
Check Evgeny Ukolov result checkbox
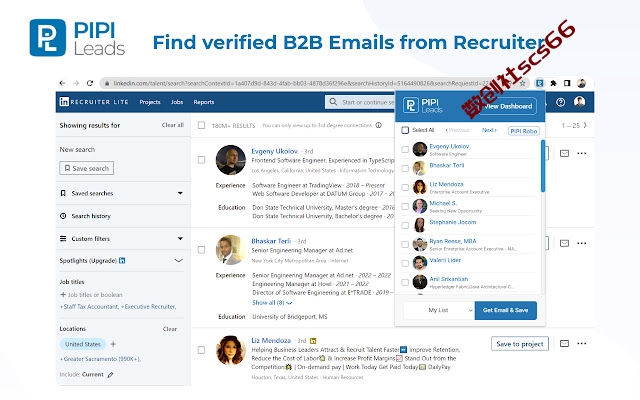click(201, 160)
